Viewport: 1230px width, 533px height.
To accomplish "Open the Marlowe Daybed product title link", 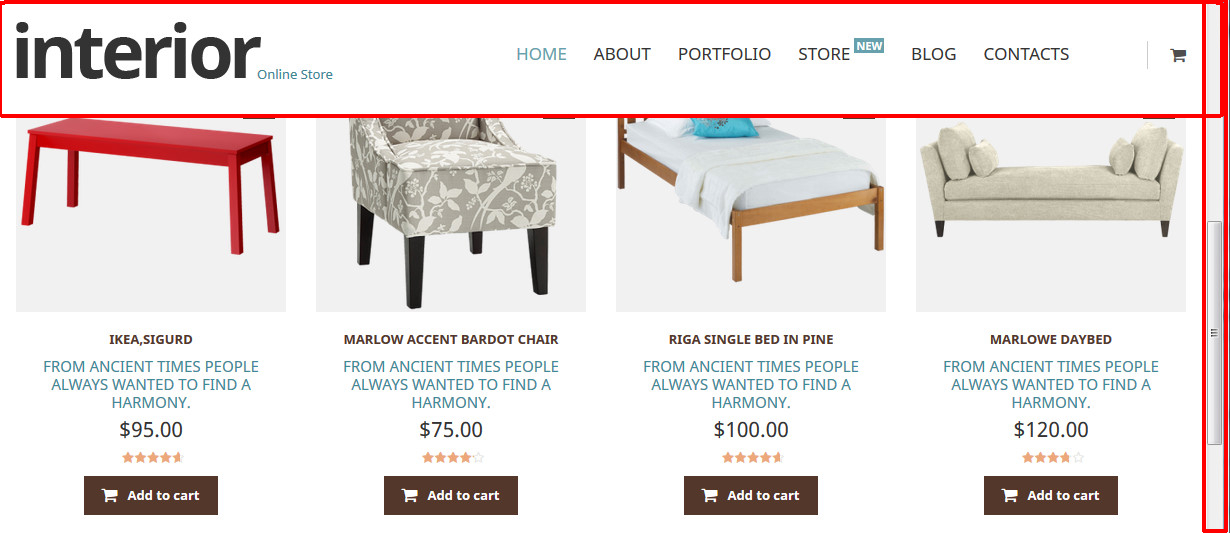I will pos(1051,340).
